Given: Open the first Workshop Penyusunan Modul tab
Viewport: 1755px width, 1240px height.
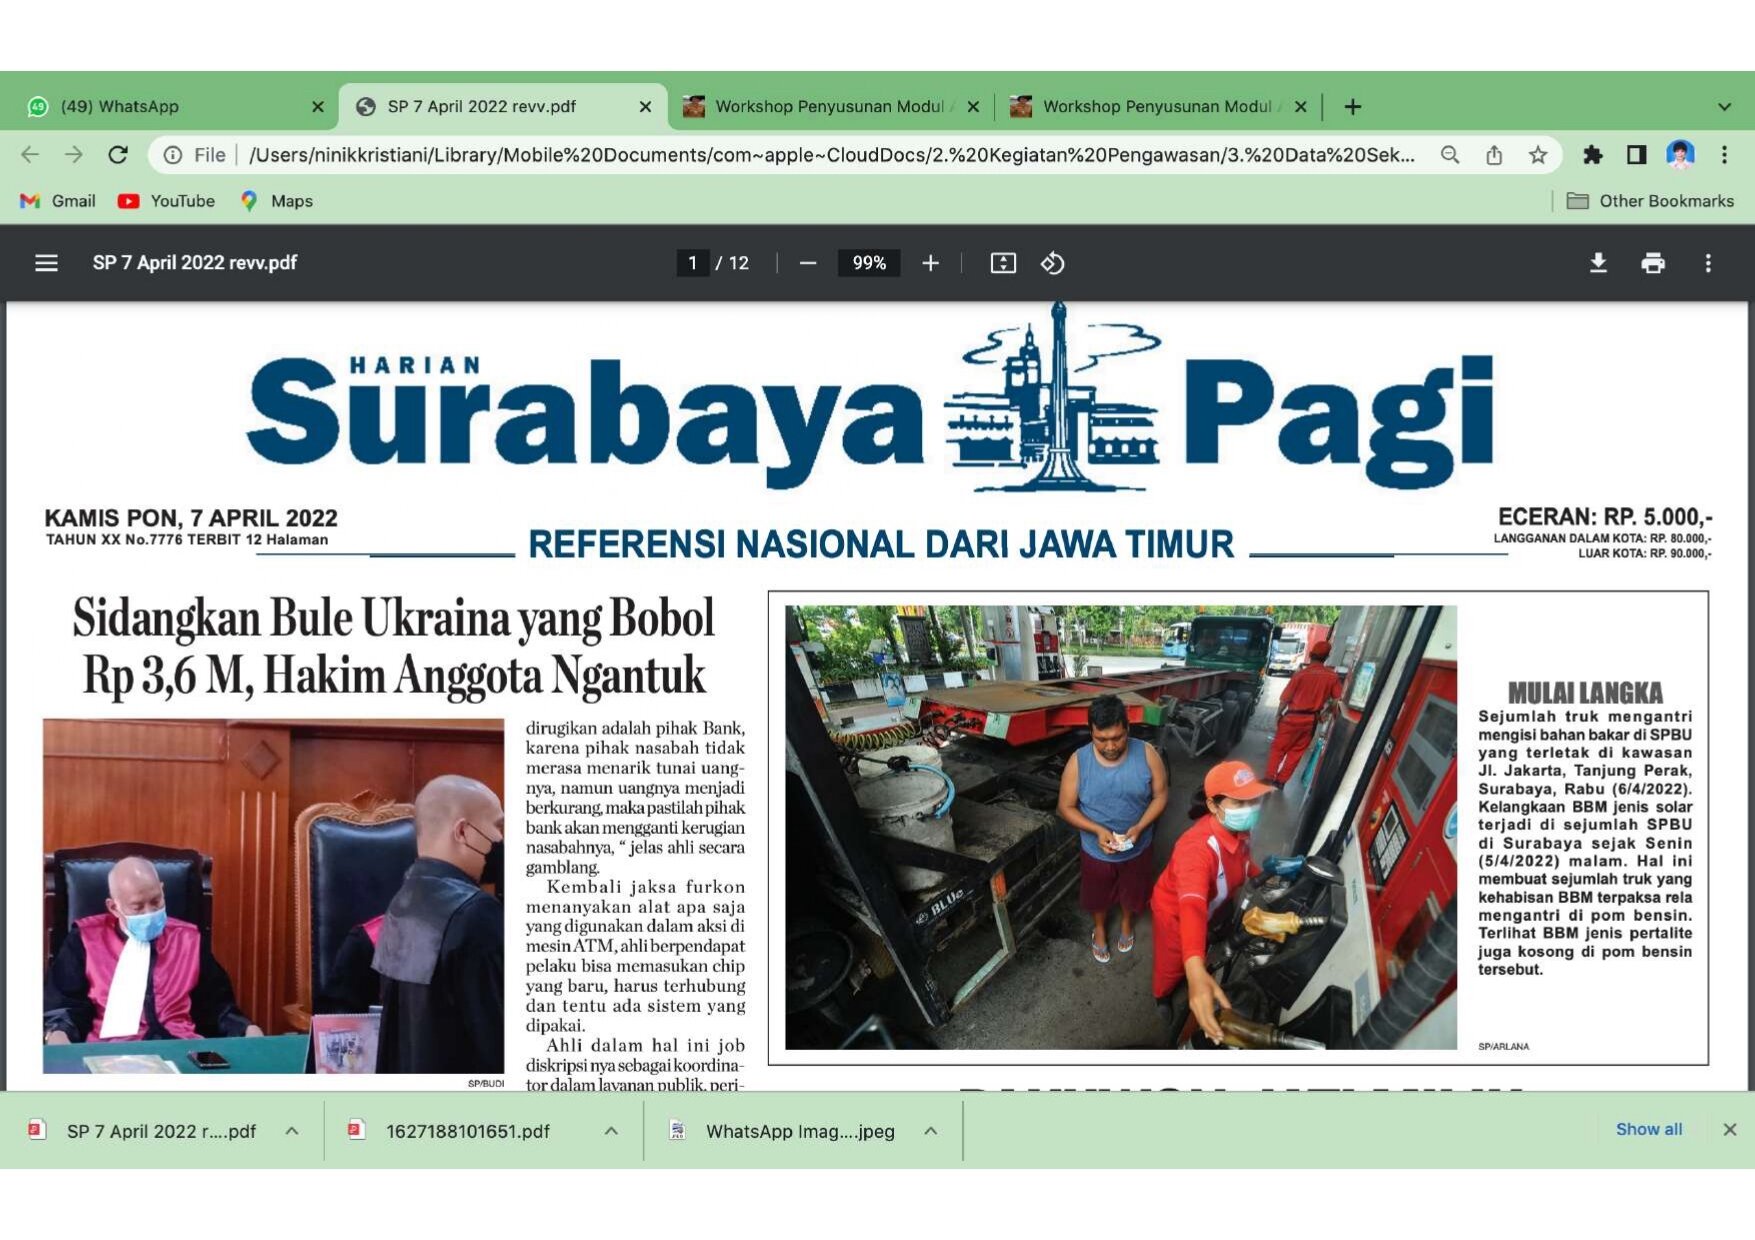Looking at the screenshot, I should [830, 106].
